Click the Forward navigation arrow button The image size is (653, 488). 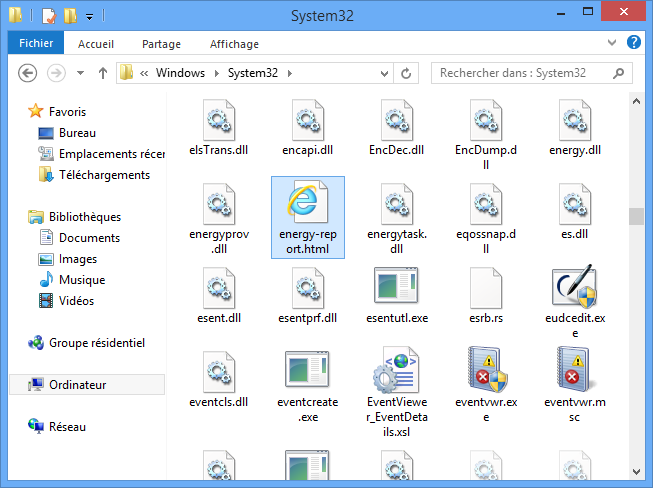click(x=56, y=73)
